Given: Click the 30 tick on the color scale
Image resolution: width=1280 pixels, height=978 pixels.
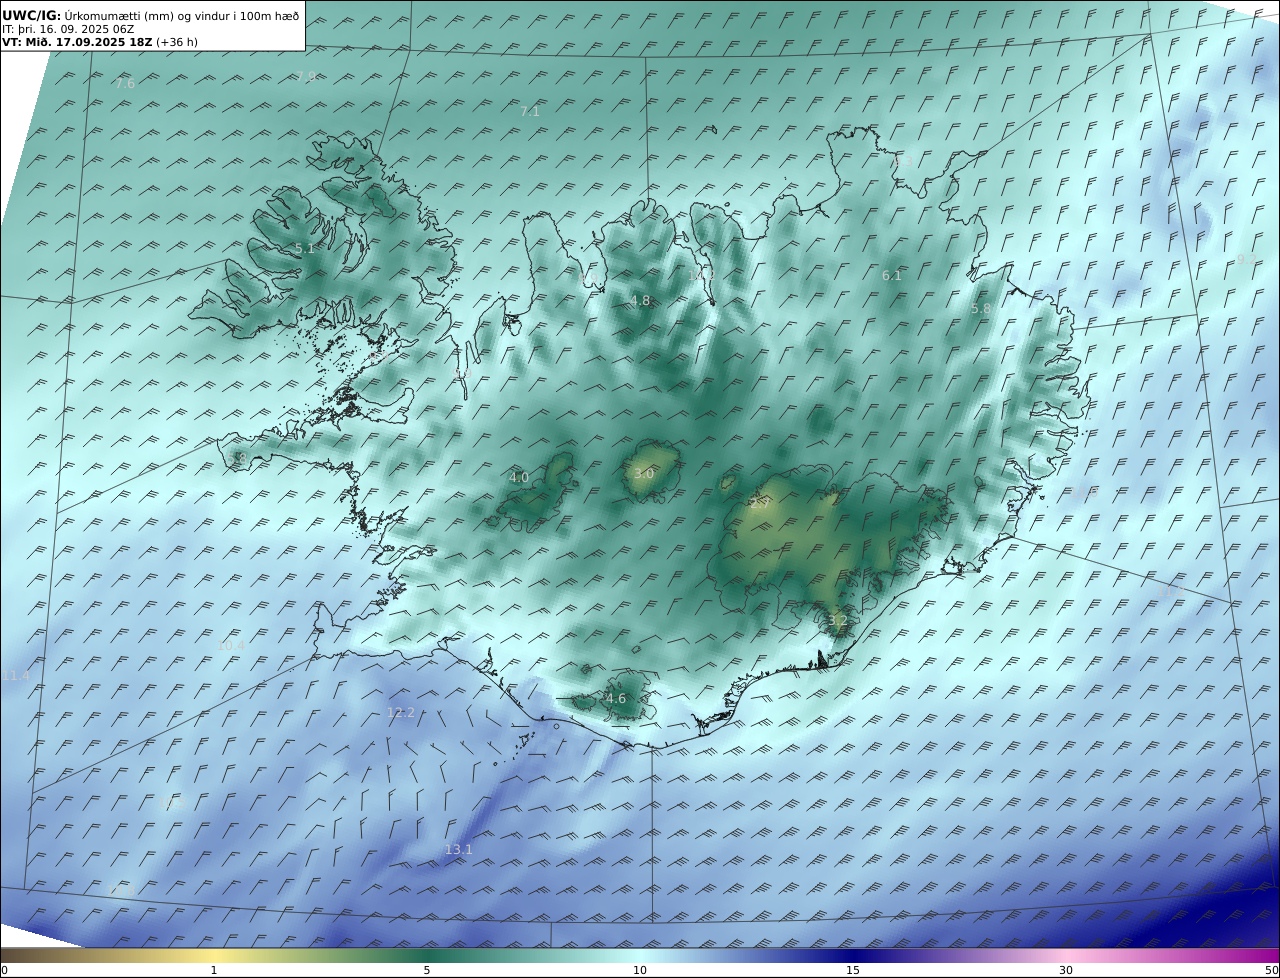Looking at the screenshot, I should (1066, 970).
